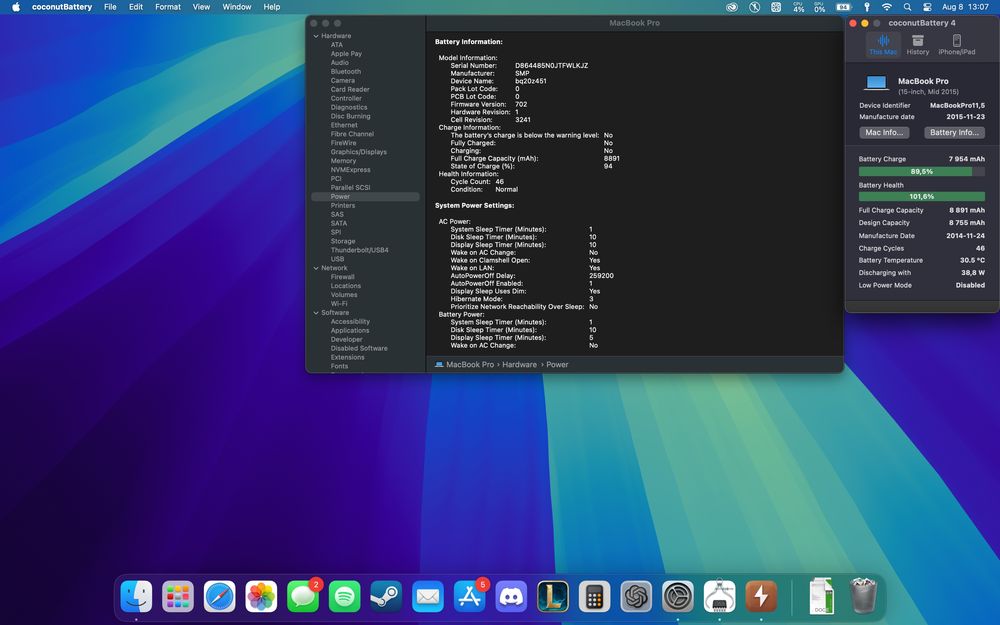Image resolution: width=1000 pixels, height=625 pixels.
Task: Launch Safari from the dock
Action: tap(219, 597)
